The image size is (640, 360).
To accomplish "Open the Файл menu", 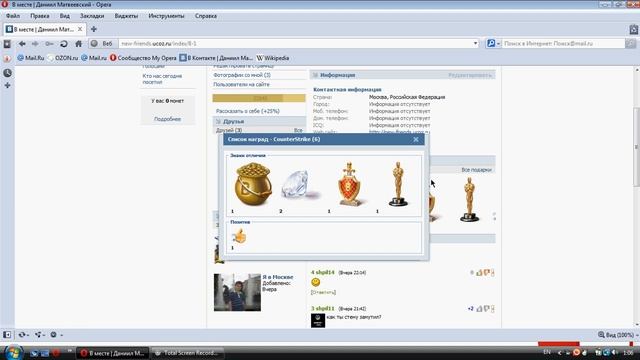I will click(13, 16).
